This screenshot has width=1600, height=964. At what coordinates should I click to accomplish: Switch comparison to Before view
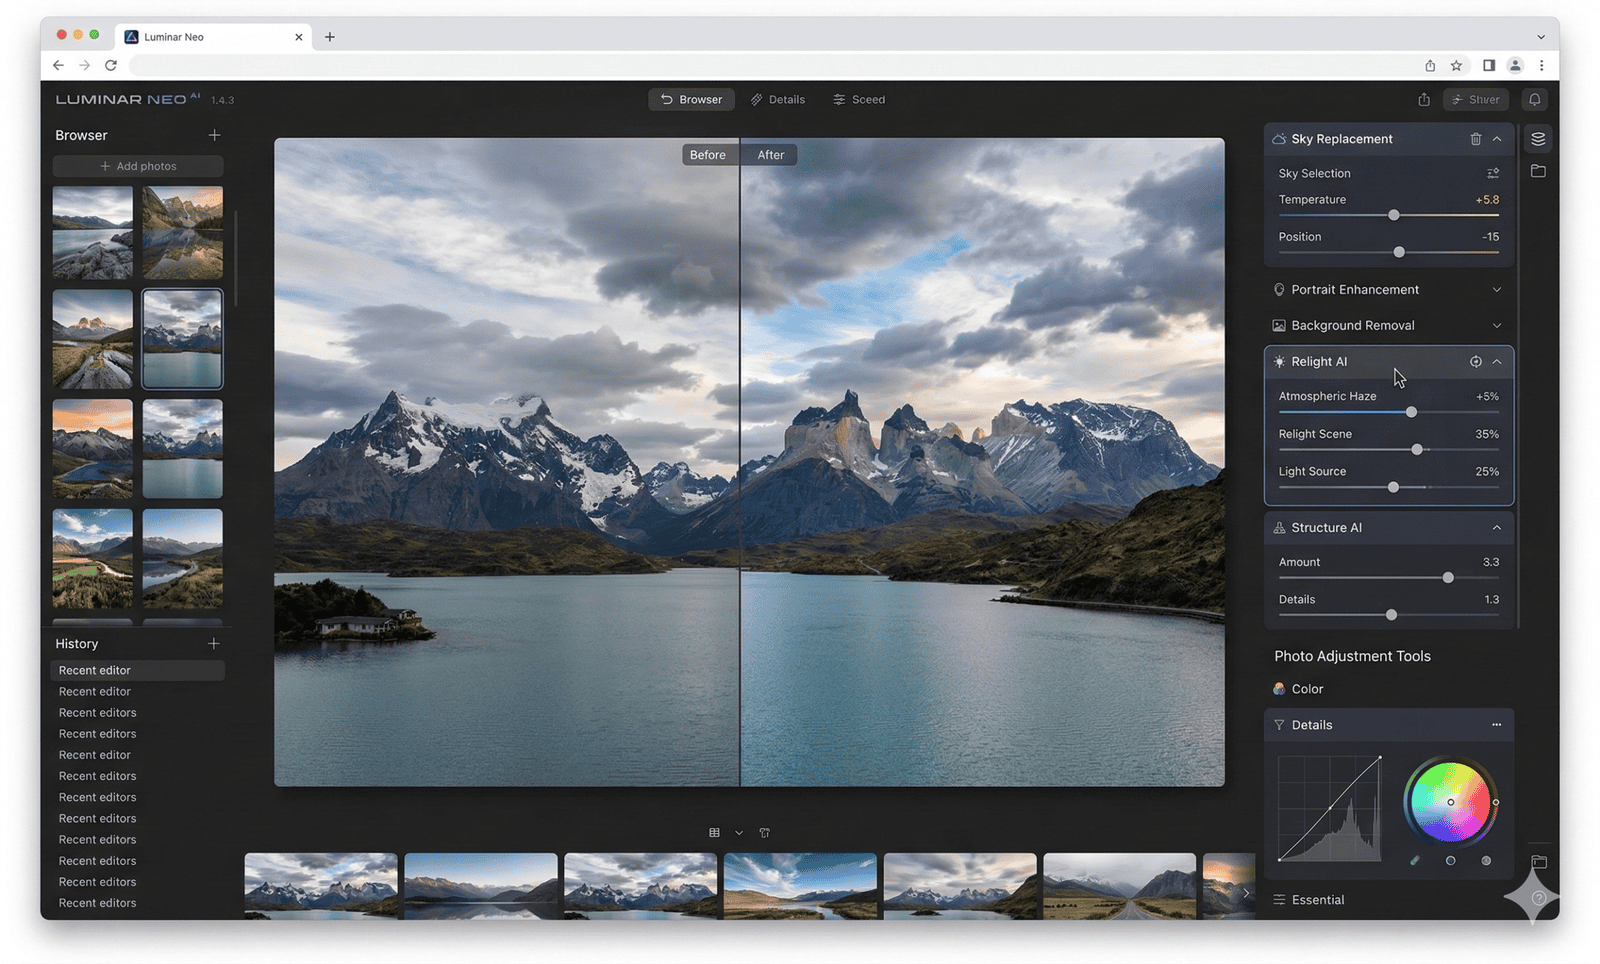[x=708, y=155]
